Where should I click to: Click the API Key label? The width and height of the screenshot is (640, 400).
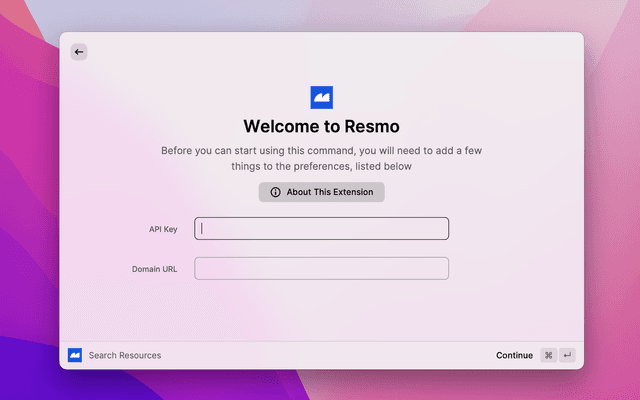[163, 229]
